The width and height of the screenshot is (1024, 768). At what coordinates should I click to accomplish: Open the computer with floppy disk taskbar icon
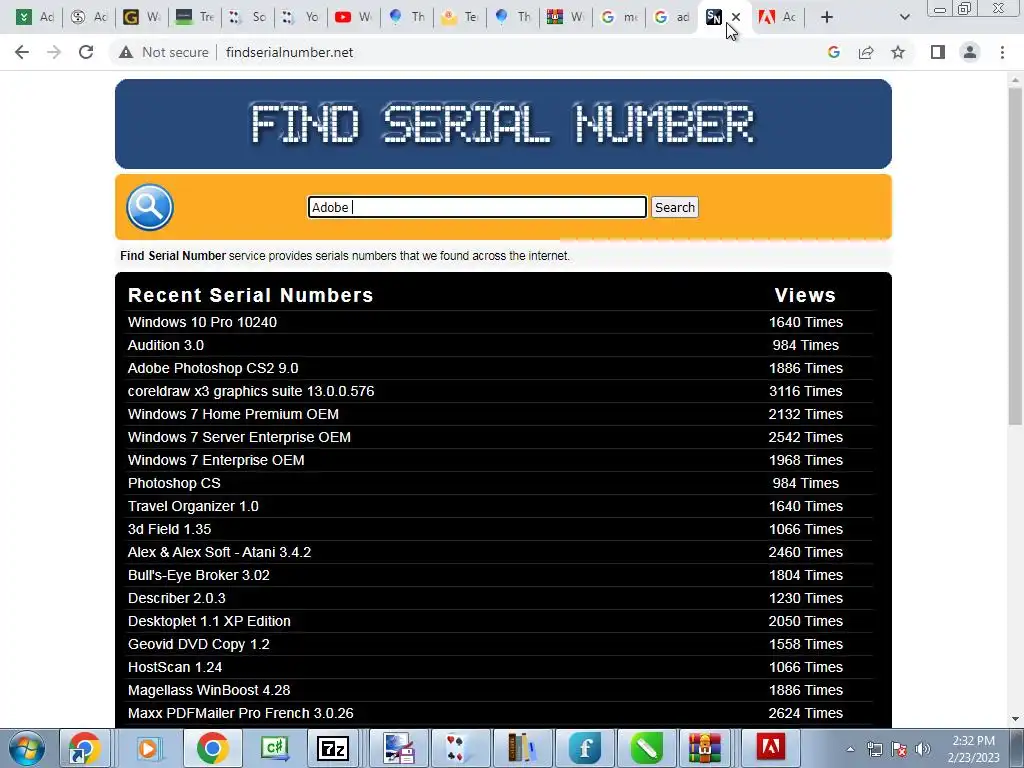tap(398, 748)
